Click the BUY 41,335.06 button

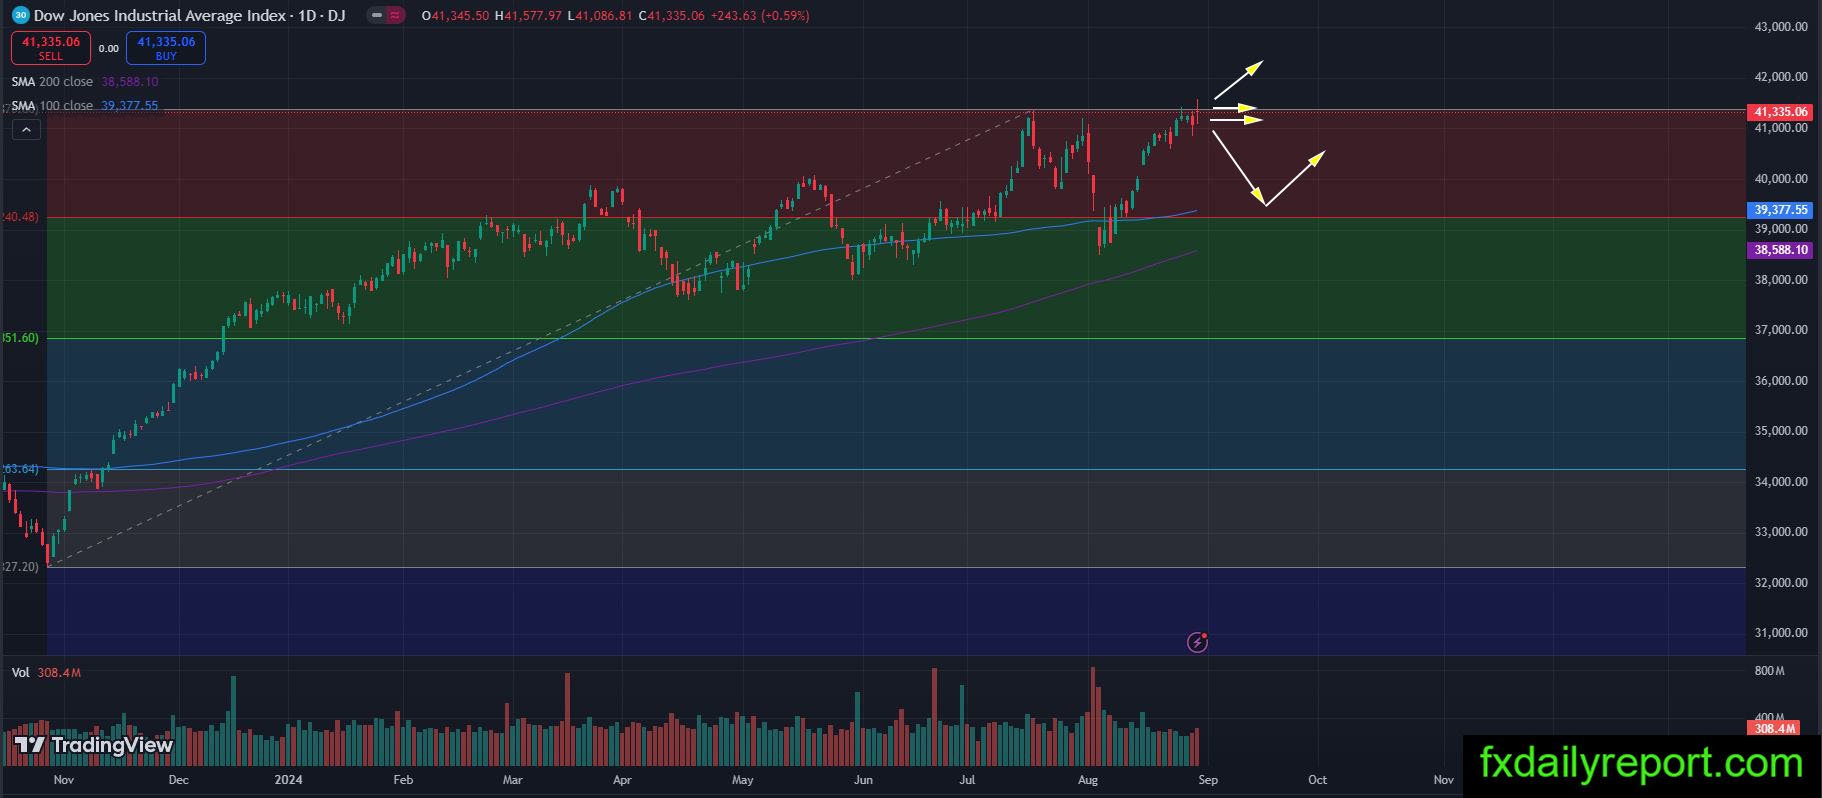tap(166, 48)
